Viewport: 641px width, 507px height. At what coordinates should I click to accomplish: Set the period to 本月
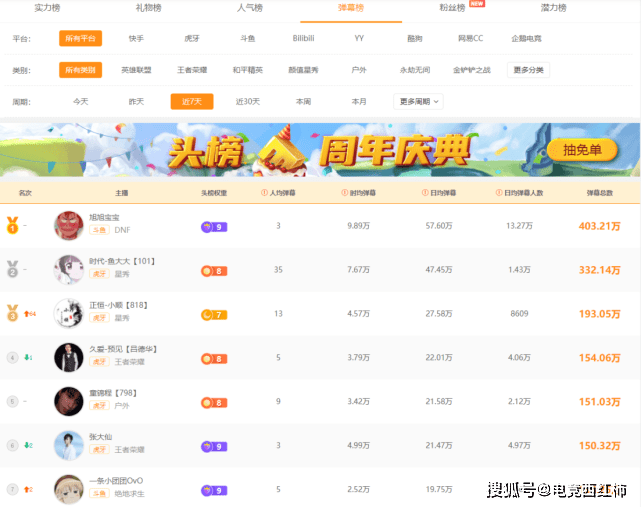359,101
